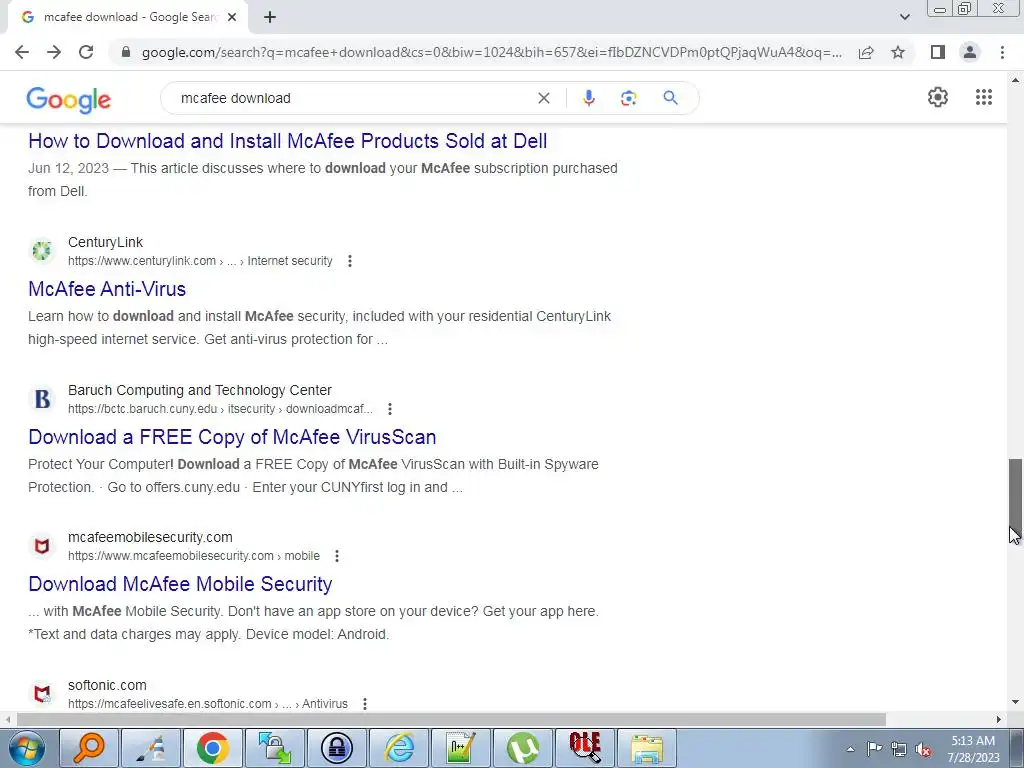Image resolution: width=1024 pixels, height=768 pixels.
Task: Clear the search query text
Action: coord(543,98)
